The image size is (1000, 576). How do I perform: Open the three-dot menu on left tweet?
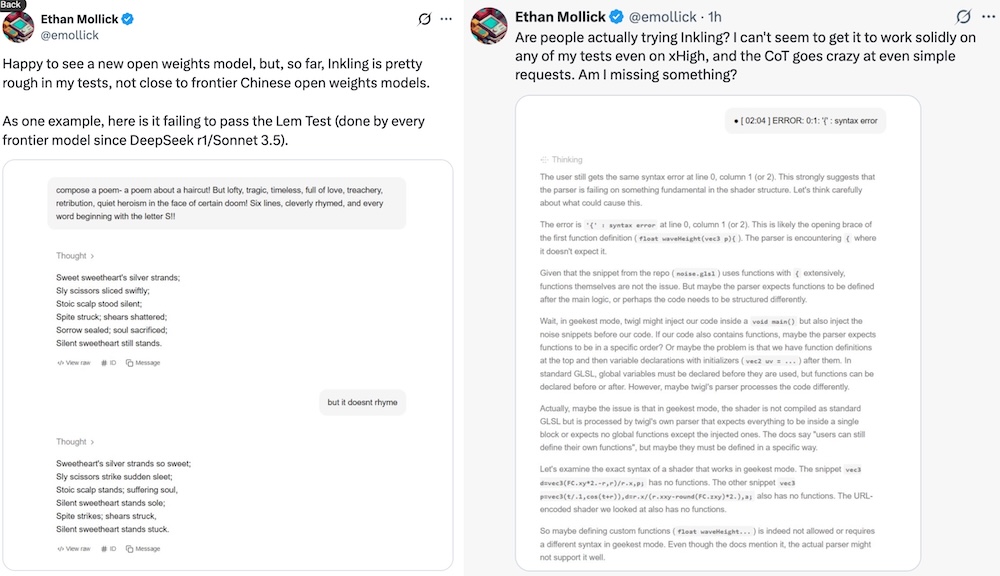tap(446, 19)
